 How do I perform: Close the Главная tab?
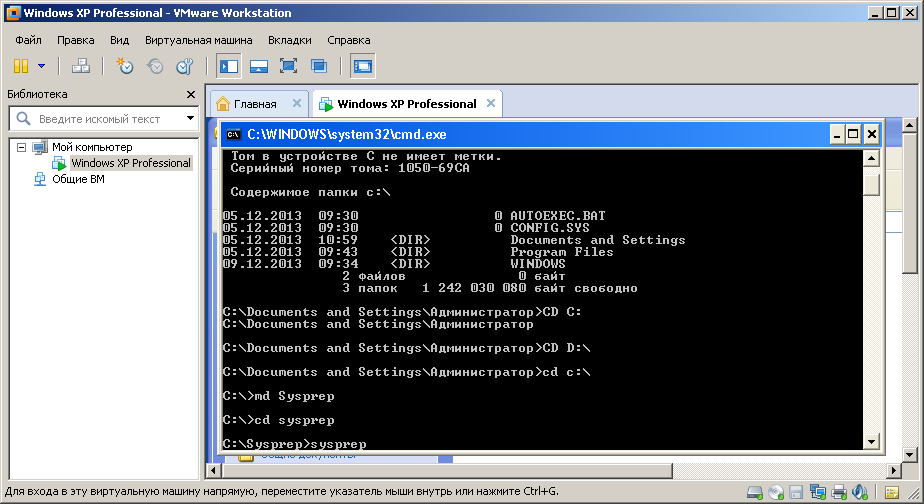[x=297, y=103]
